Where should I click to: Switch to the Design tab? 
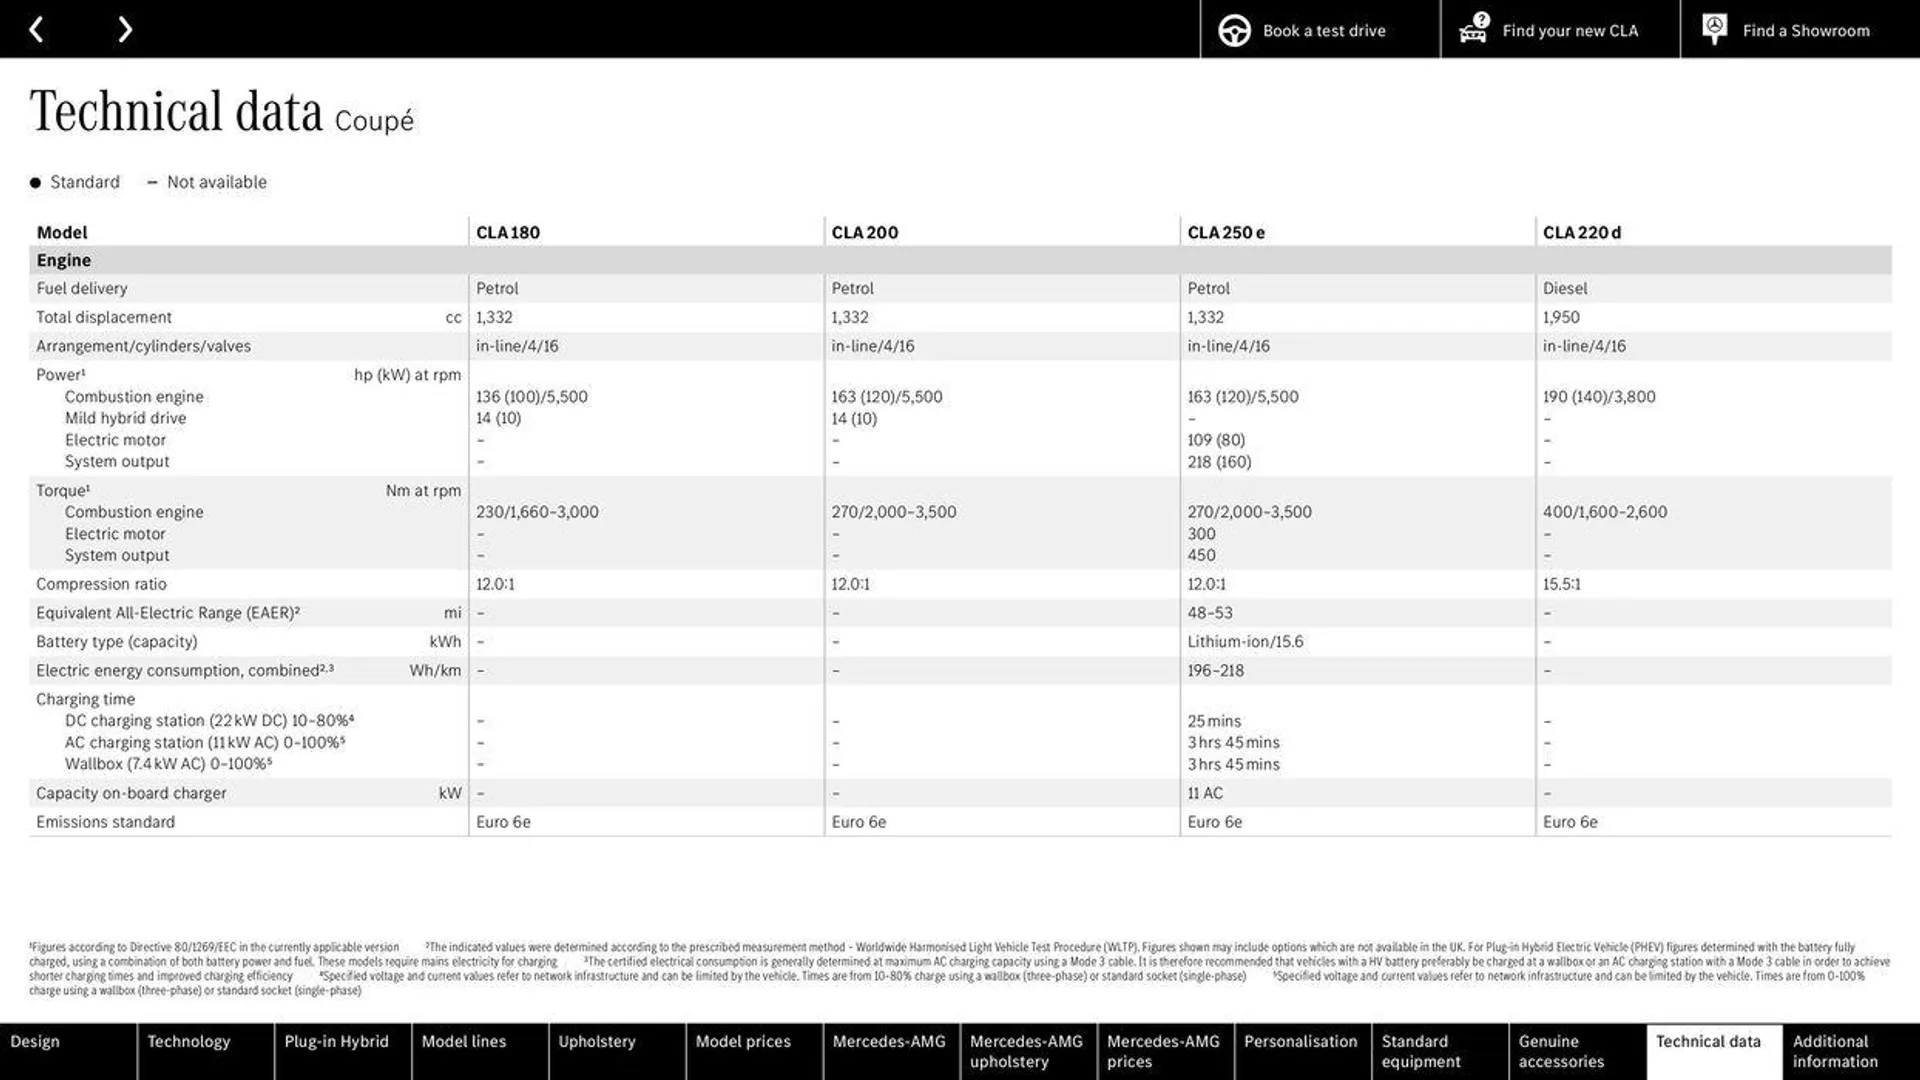pos(68,1051)
